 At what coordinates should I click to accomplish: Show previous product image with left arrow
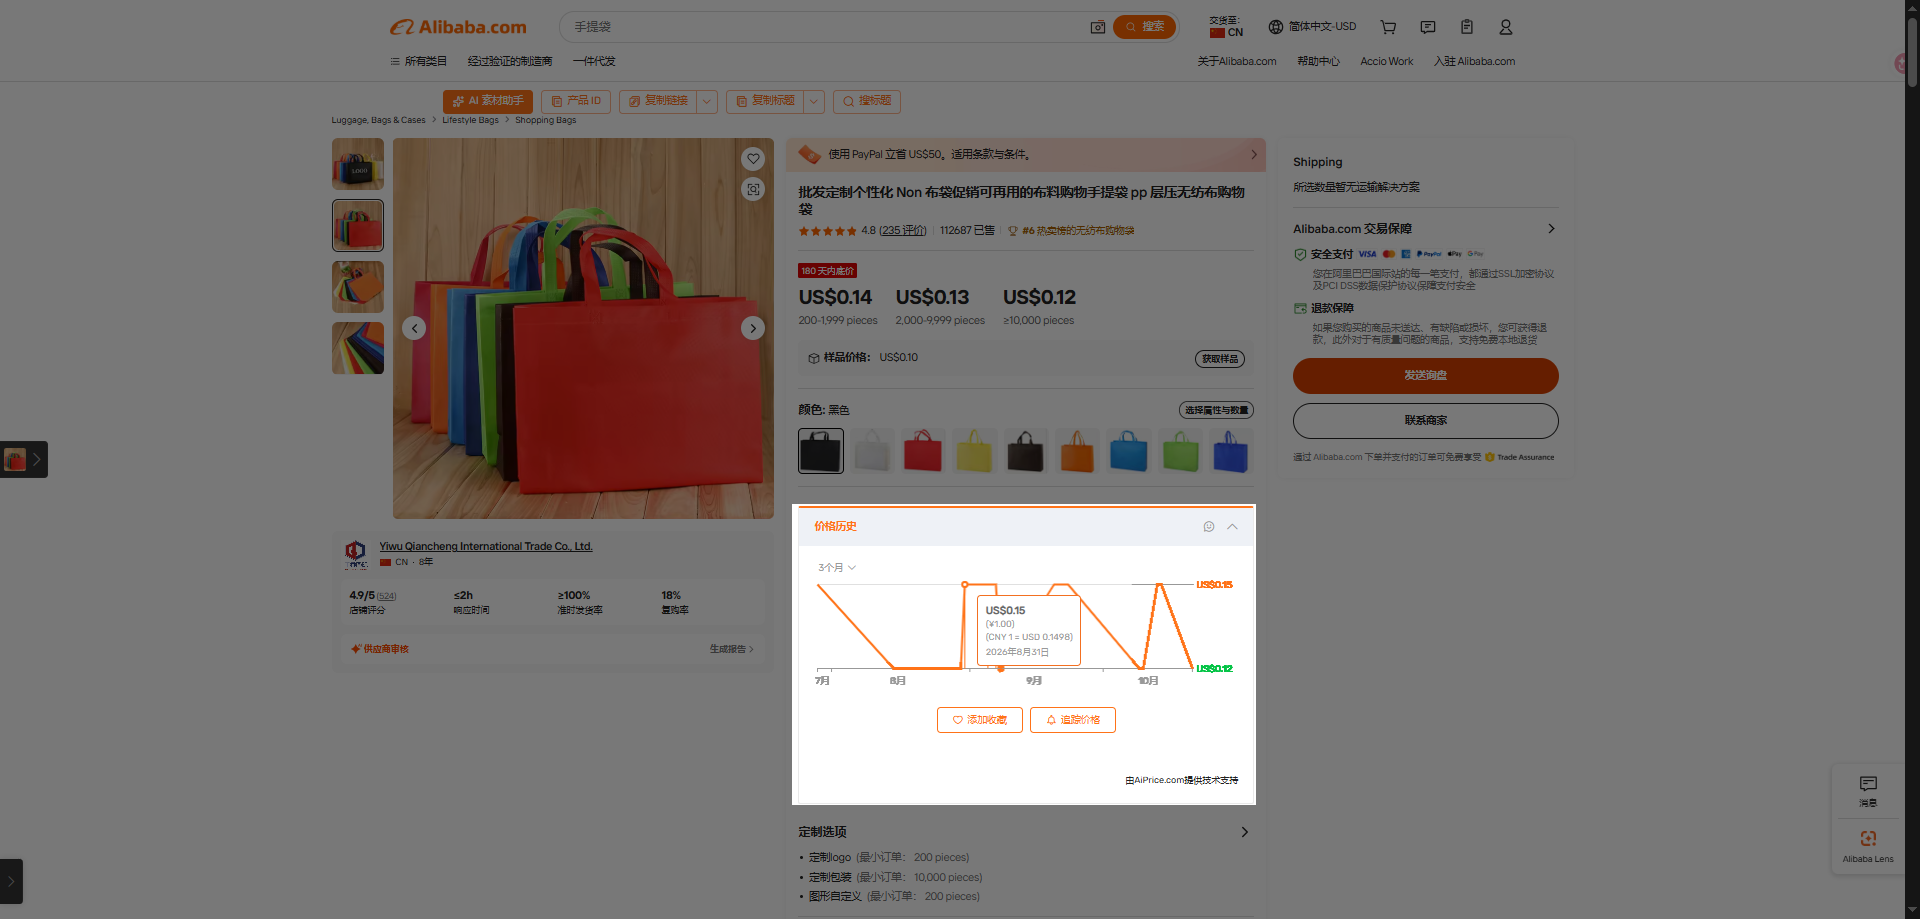coord(414,328)
